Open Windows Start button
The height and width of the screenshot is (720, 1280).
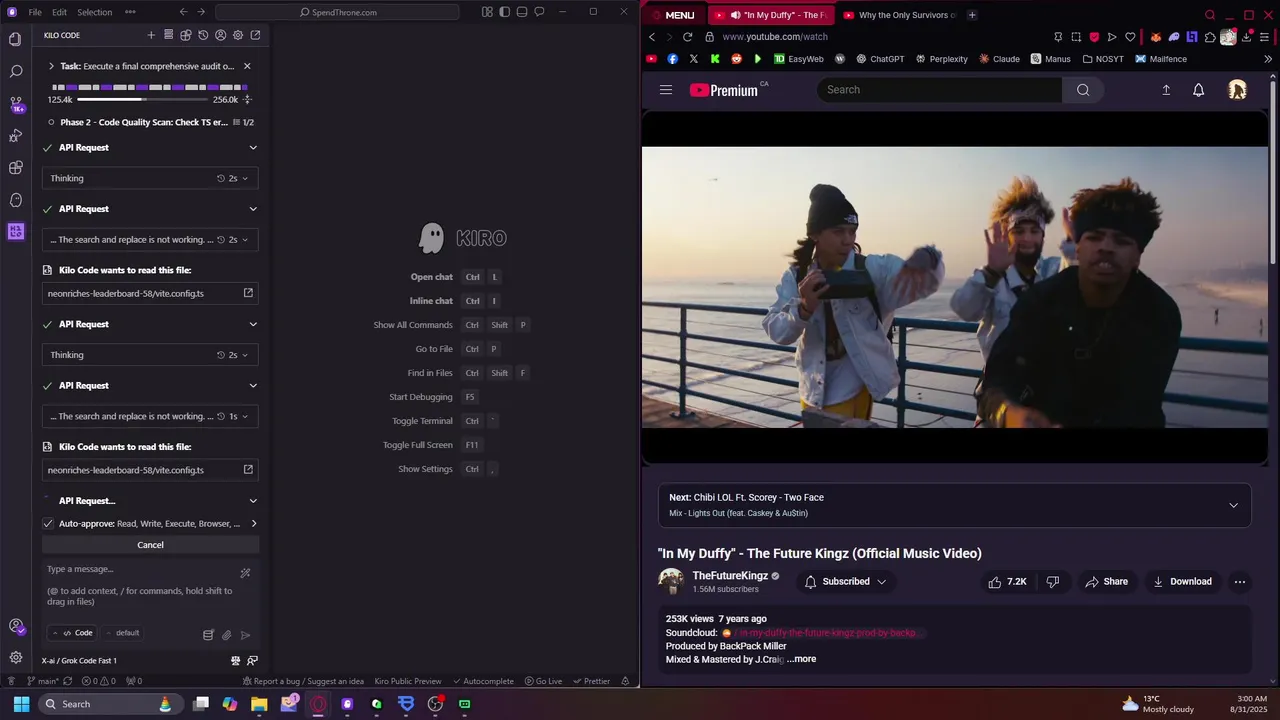click(x=21, y=704)
